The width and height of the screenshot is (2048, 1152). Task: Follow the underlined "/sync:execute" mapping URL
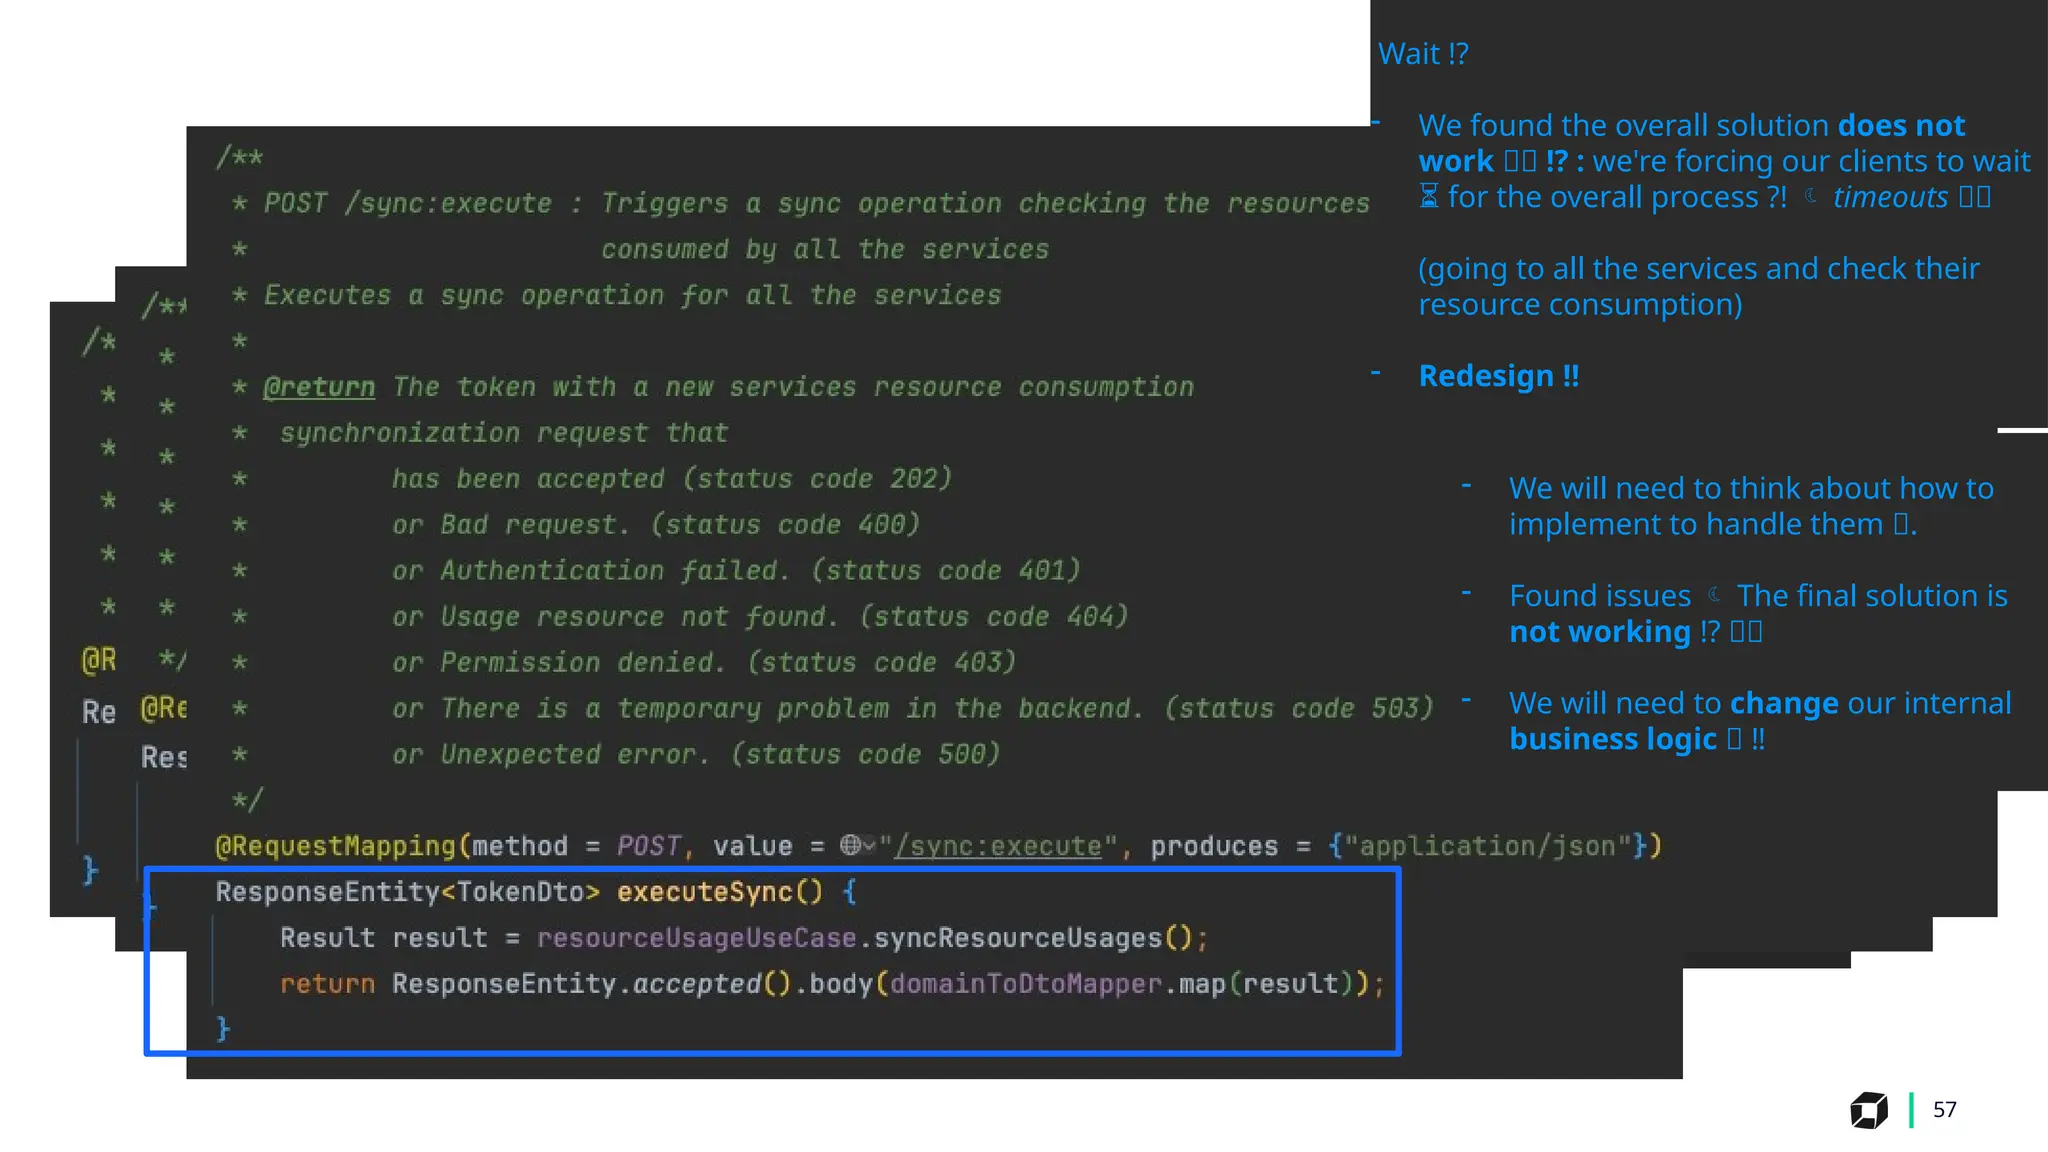point(998,846)
